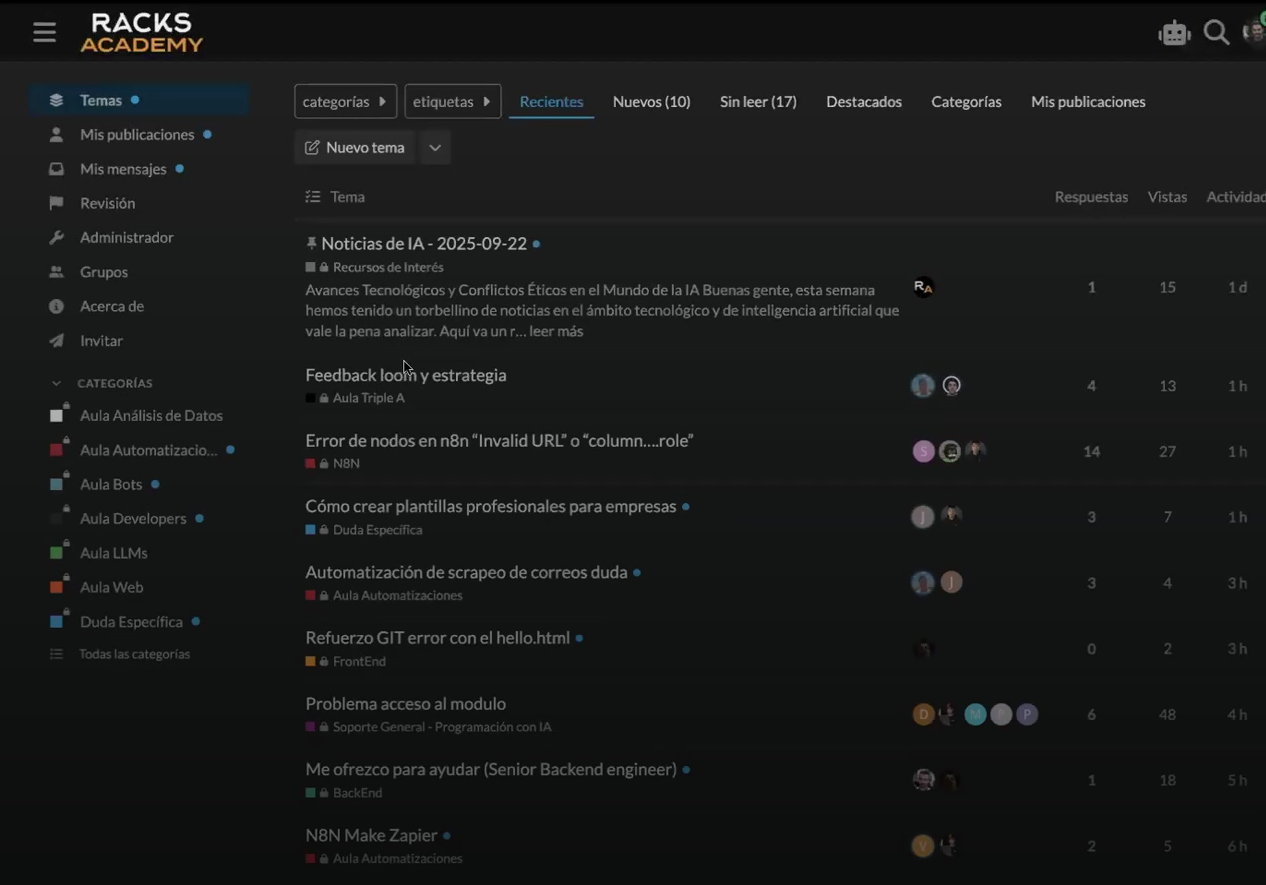Expand the categorías filter dropdown
1266x885 pixels.
pyautogui.click(x=345, y=102)
